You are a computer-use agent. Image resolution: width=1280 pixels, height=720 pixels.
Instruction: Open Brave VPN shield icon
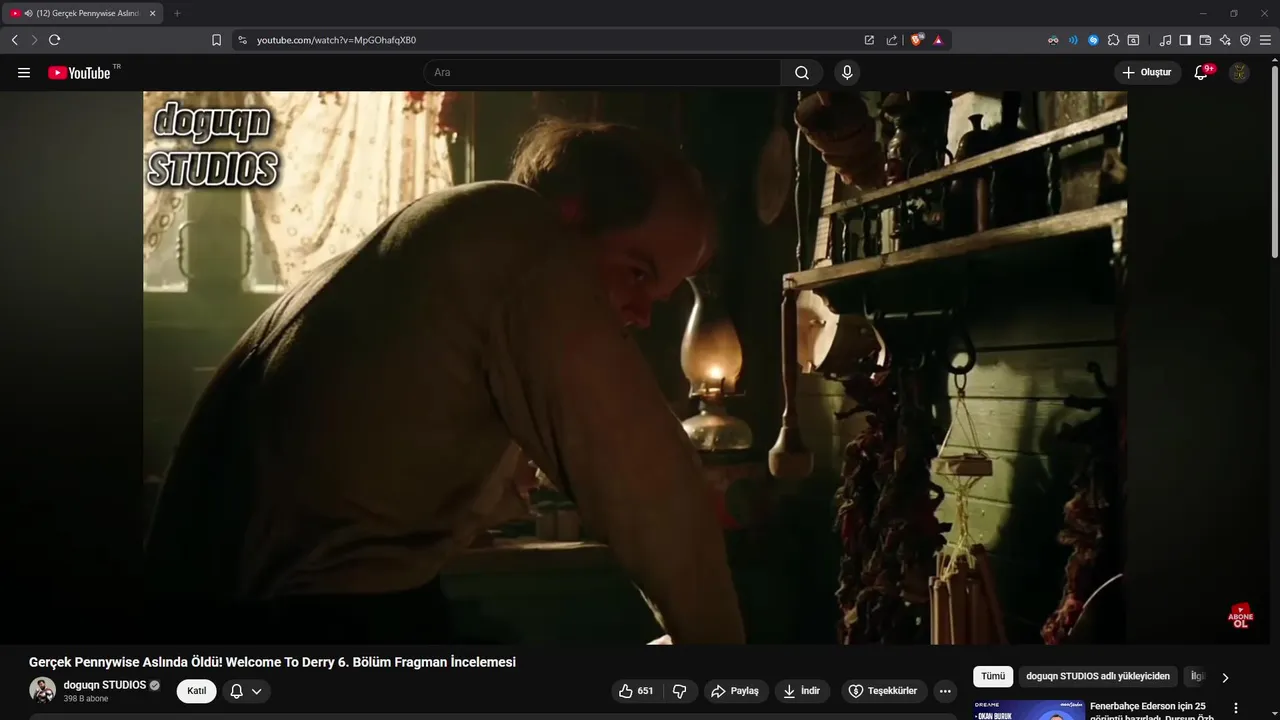[x=1245, y=40]
